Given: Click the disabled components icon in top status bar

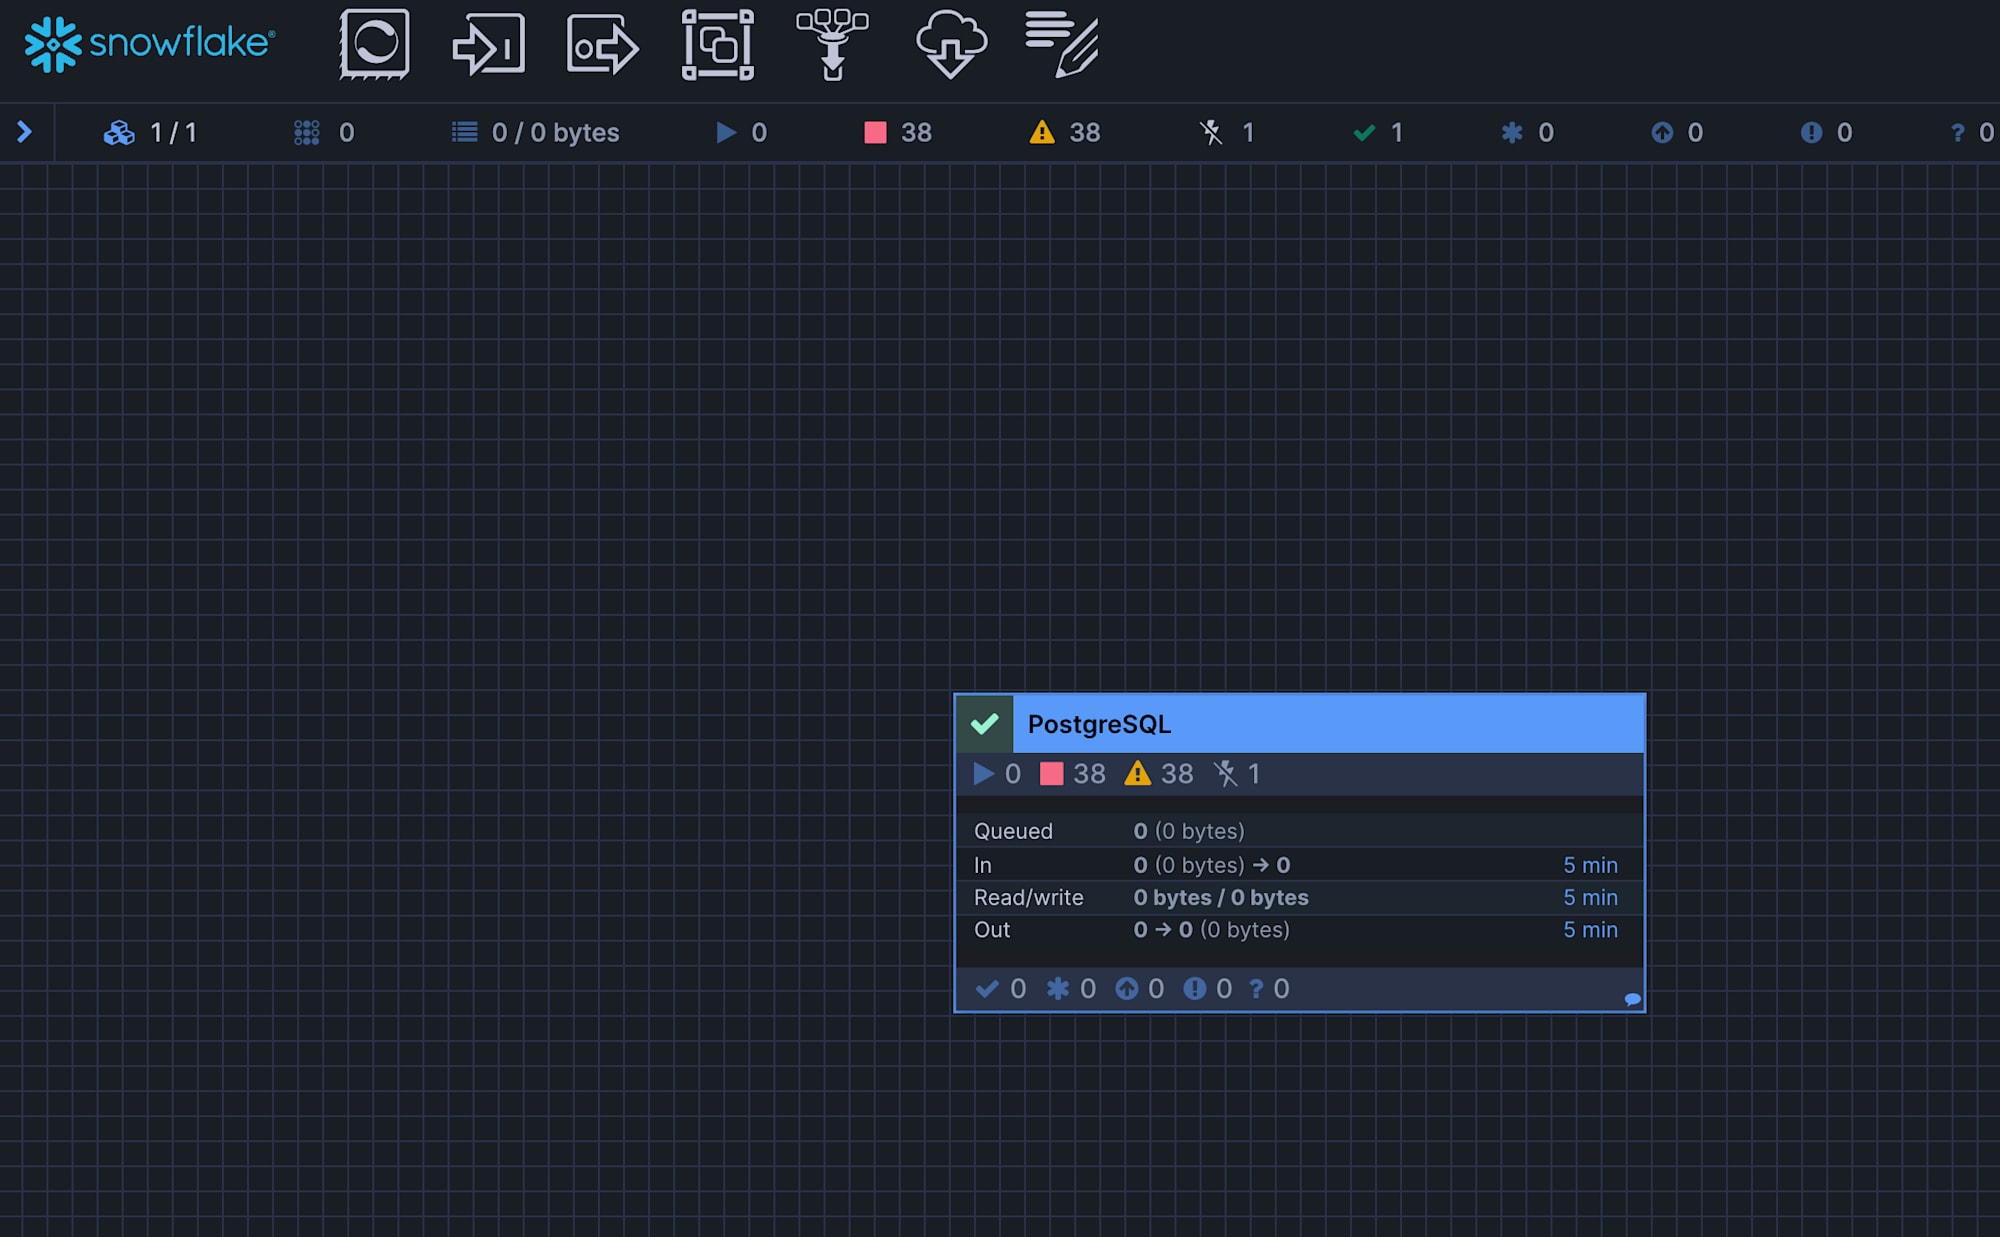Looking at the screenshot, I should (x=1211, y=132).
